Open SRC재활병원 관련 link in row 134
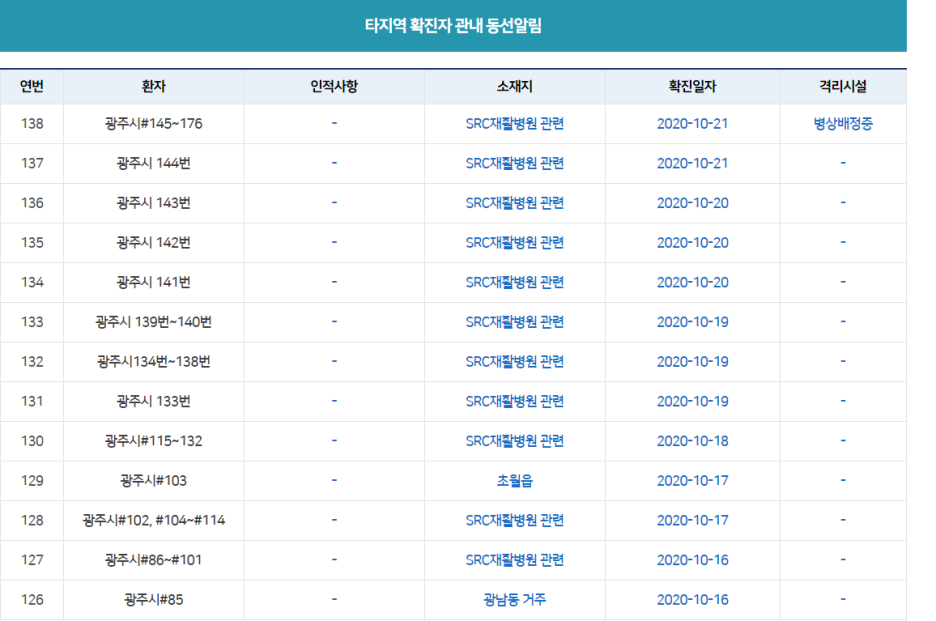The image size is (936, 621). [515, 282]
